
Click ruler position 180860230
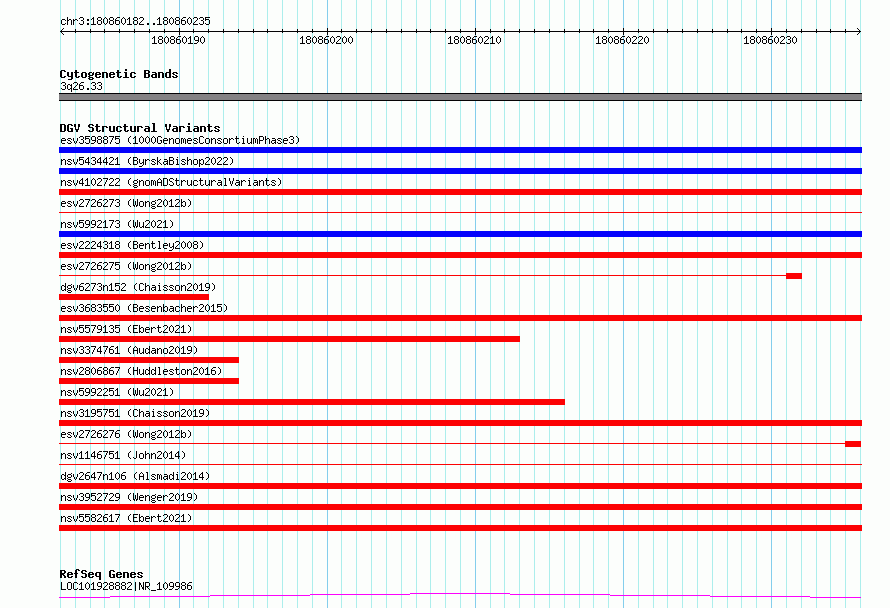click(x=770, y=40)
